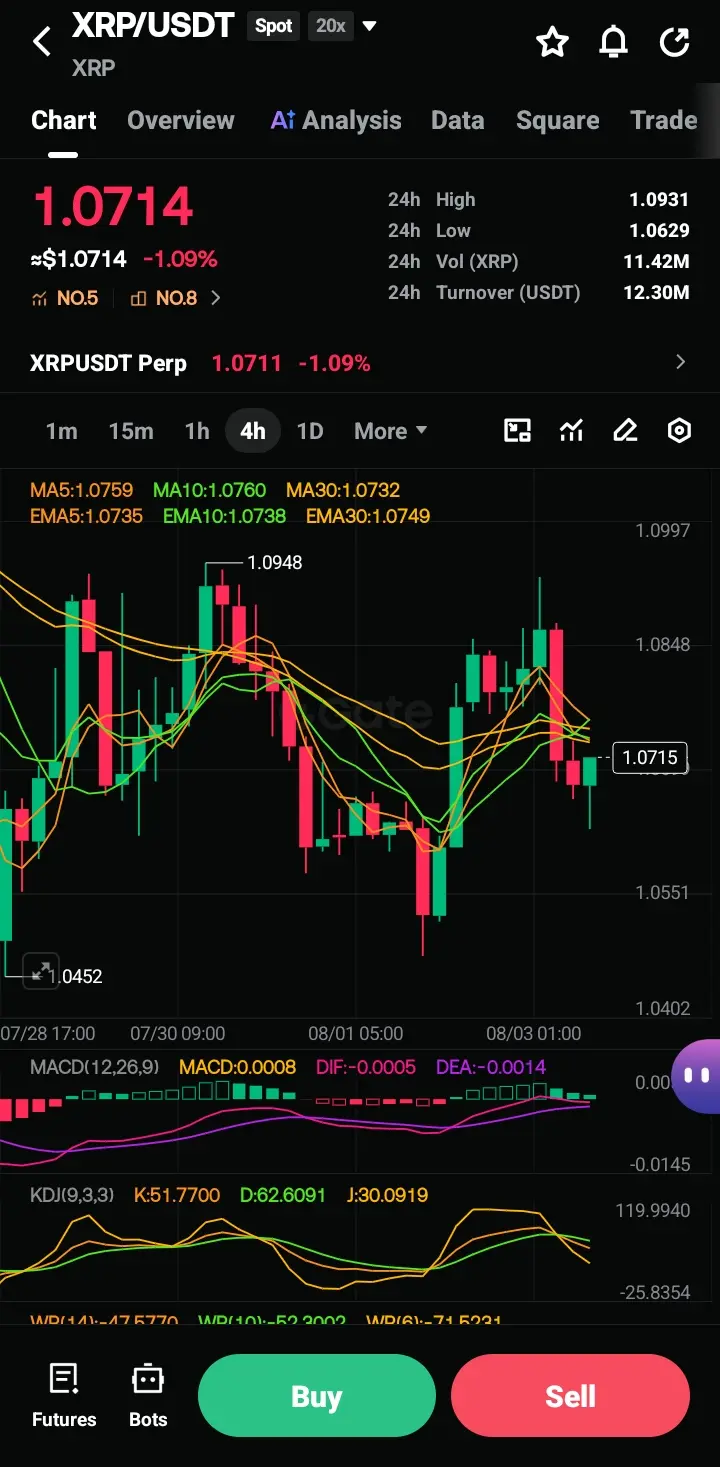
Task: Select the drawing pencil tool
Action: [625, 431]
